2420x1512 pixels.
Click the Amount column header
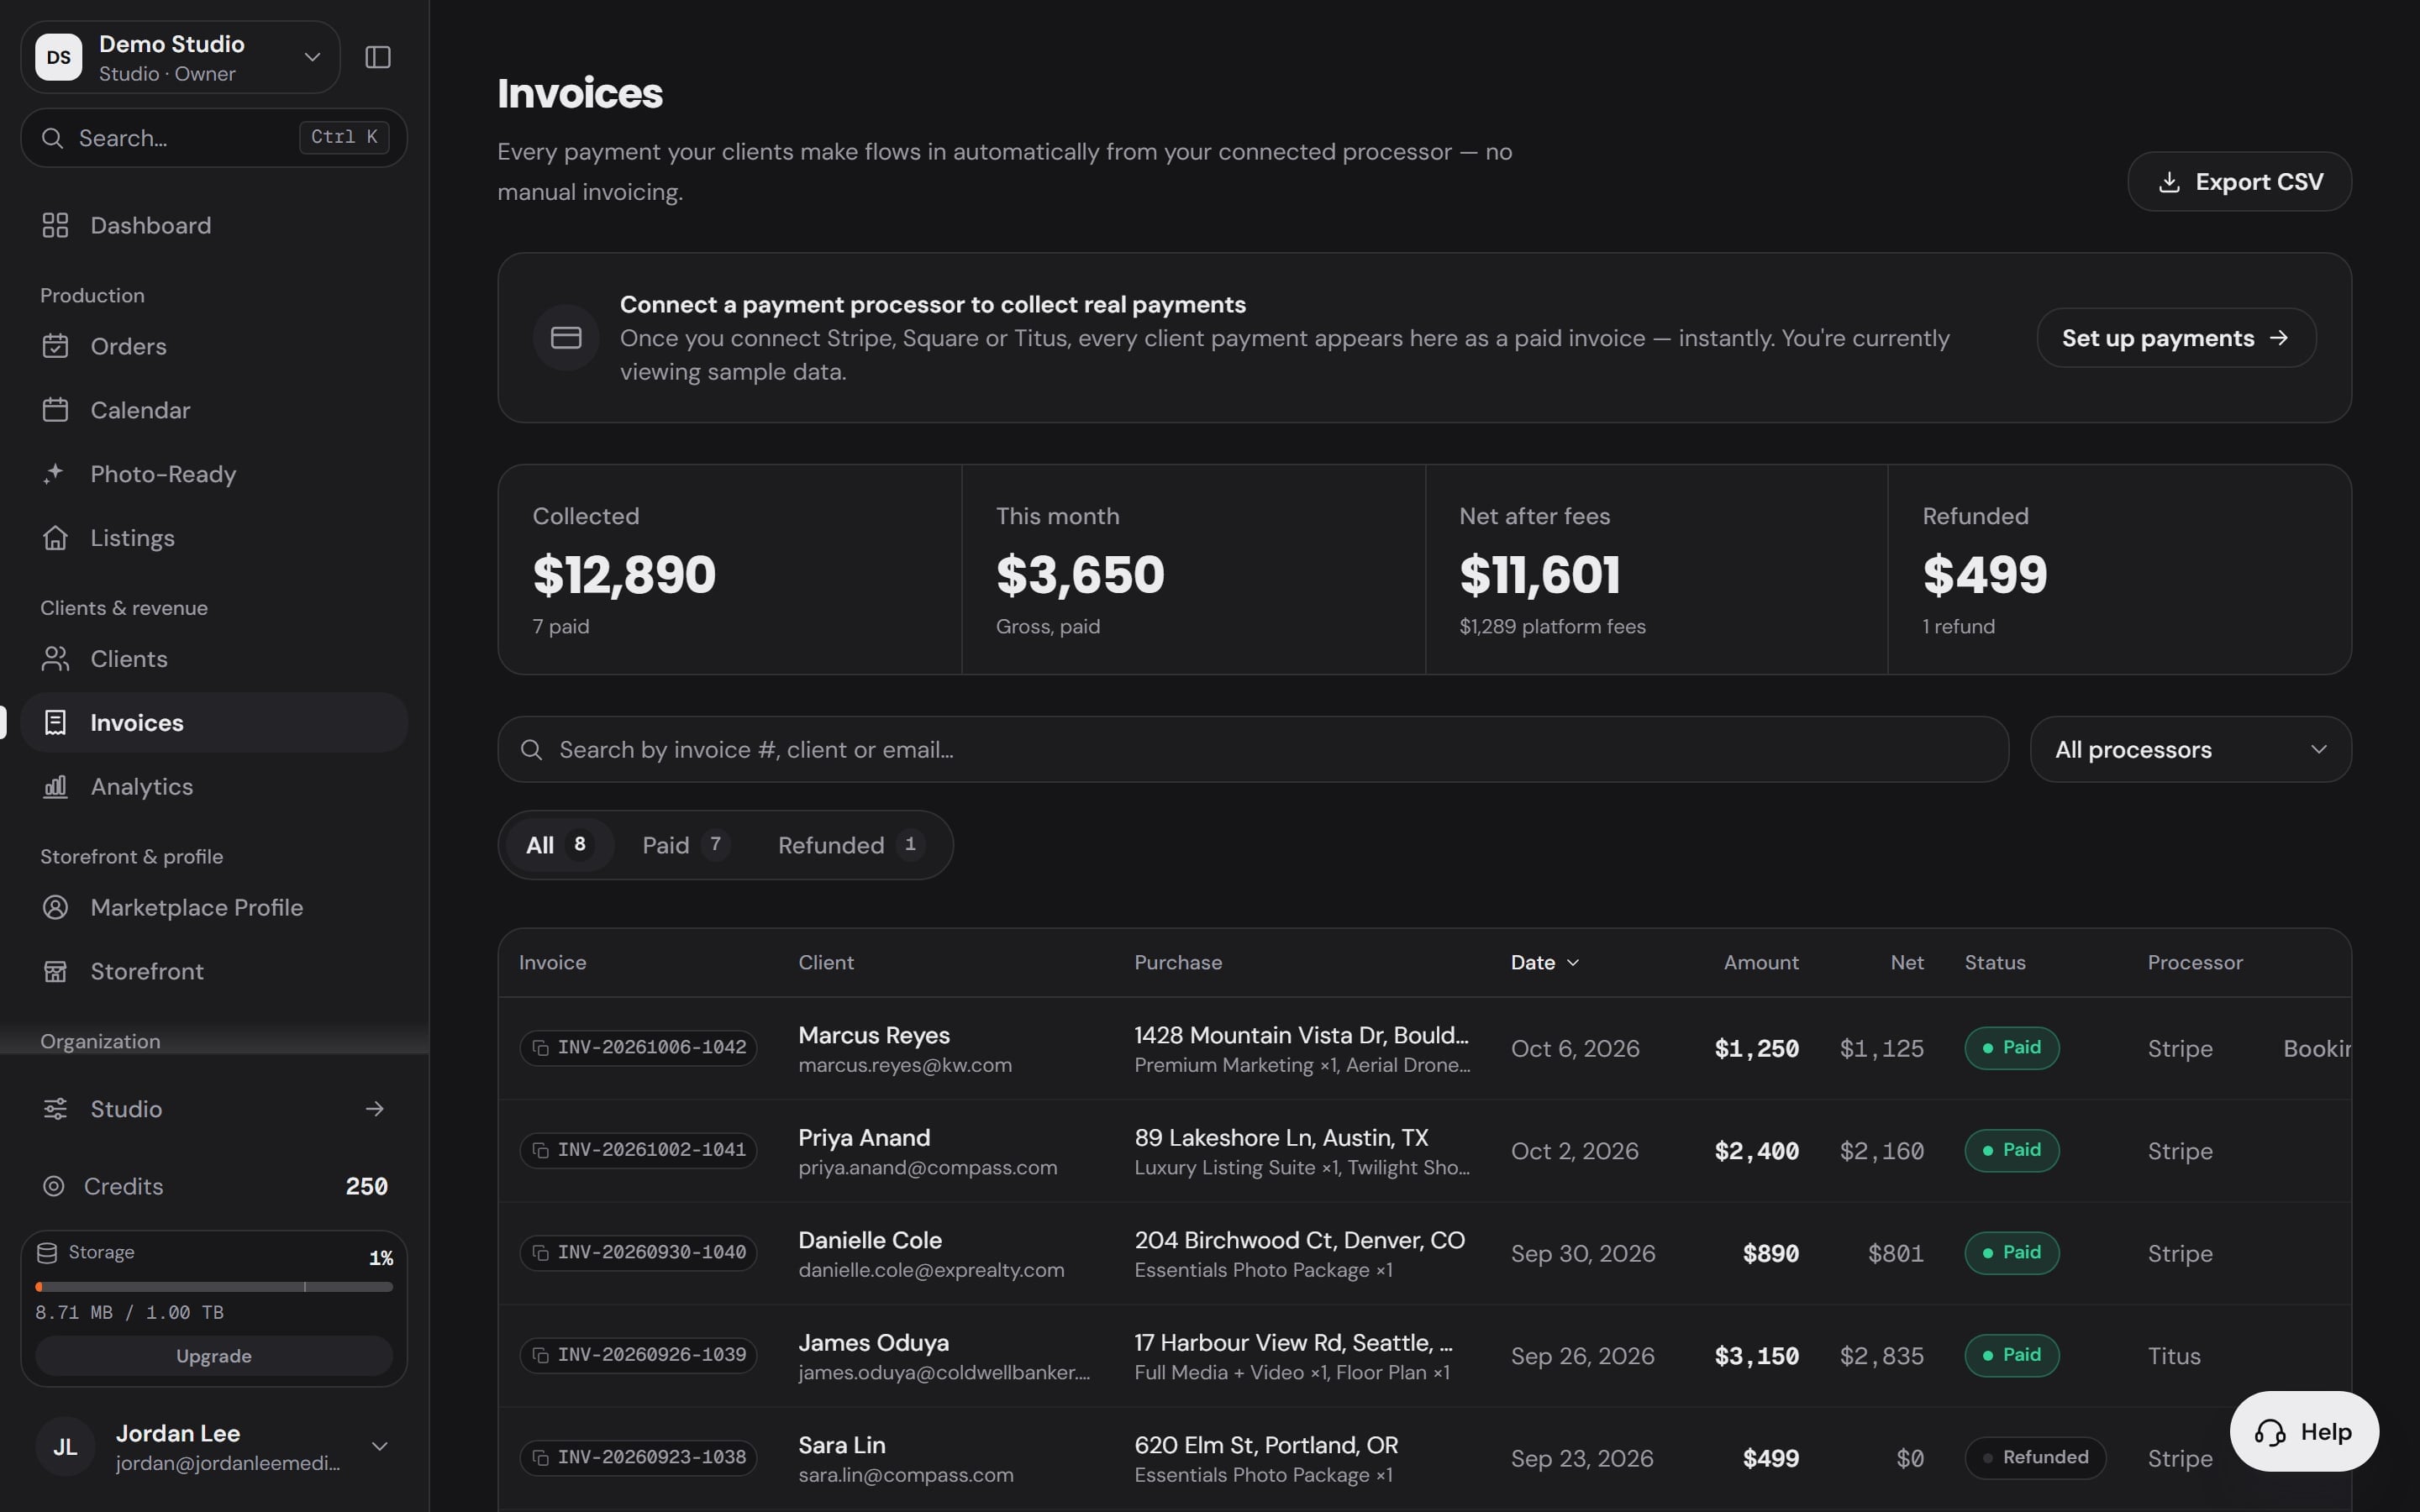coord(1760,963)
